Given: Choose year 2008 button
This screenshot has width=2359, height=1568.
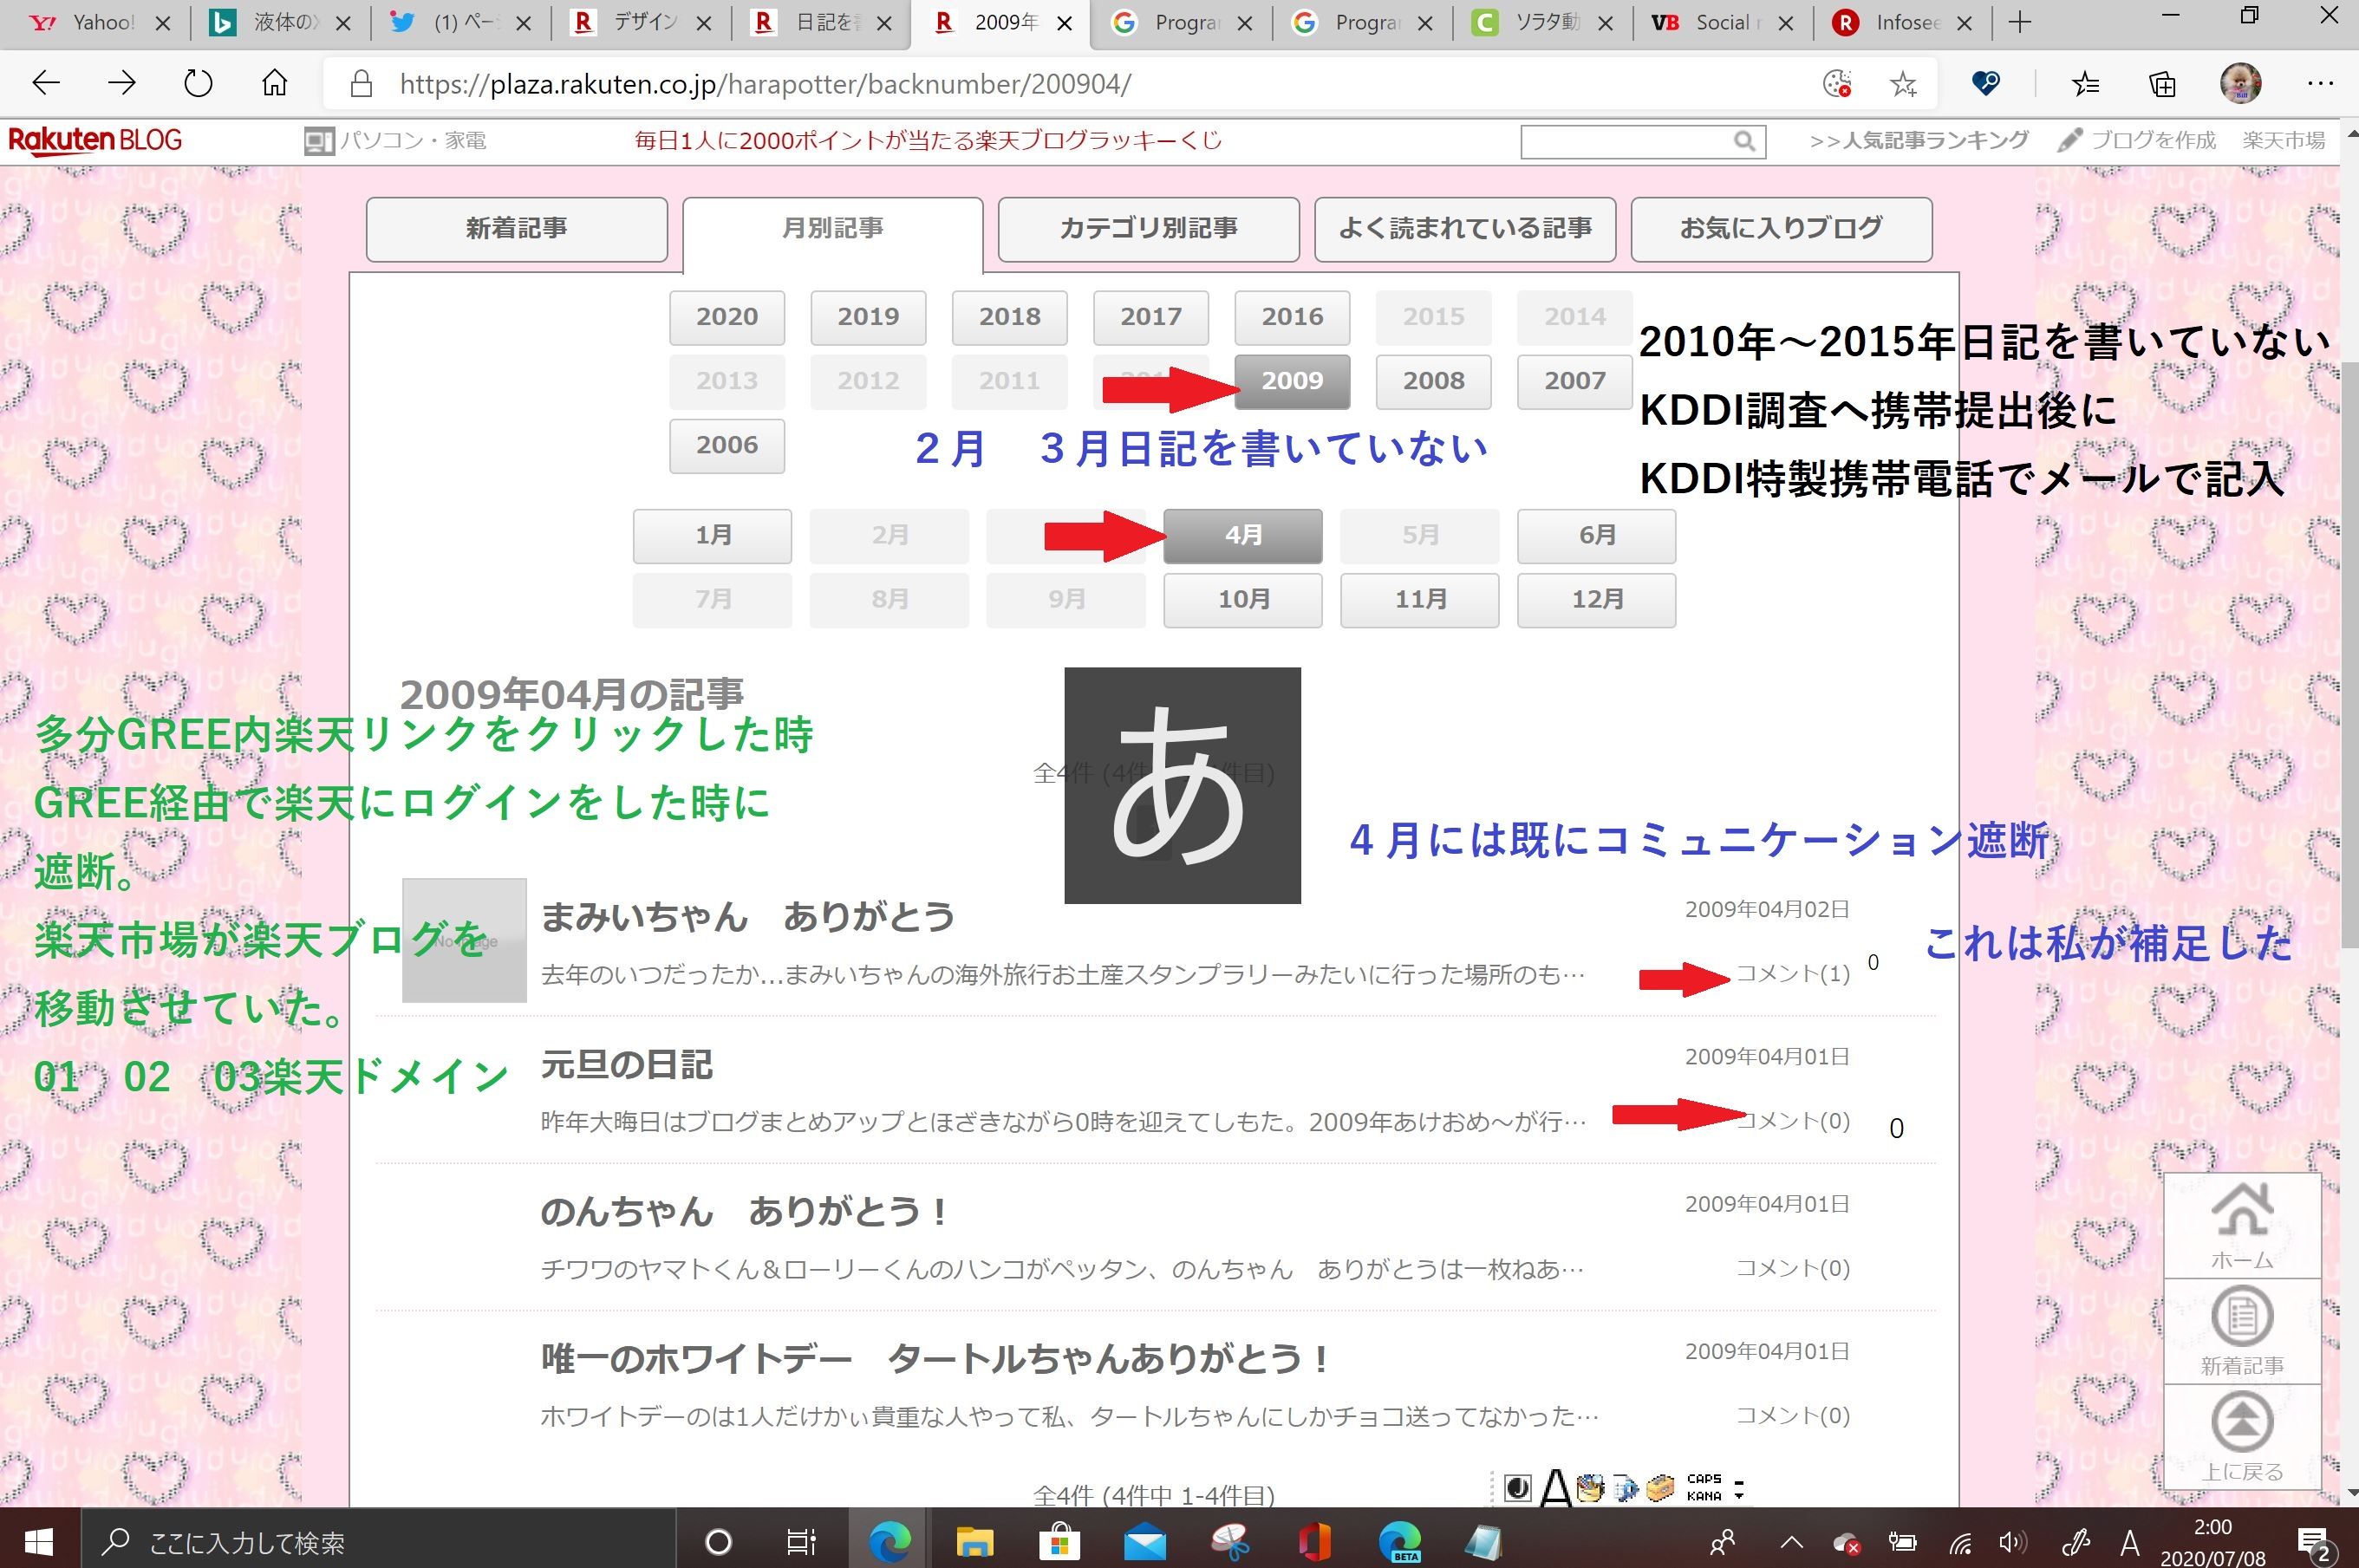Looking at the screenshot, I should [1433, 381].
